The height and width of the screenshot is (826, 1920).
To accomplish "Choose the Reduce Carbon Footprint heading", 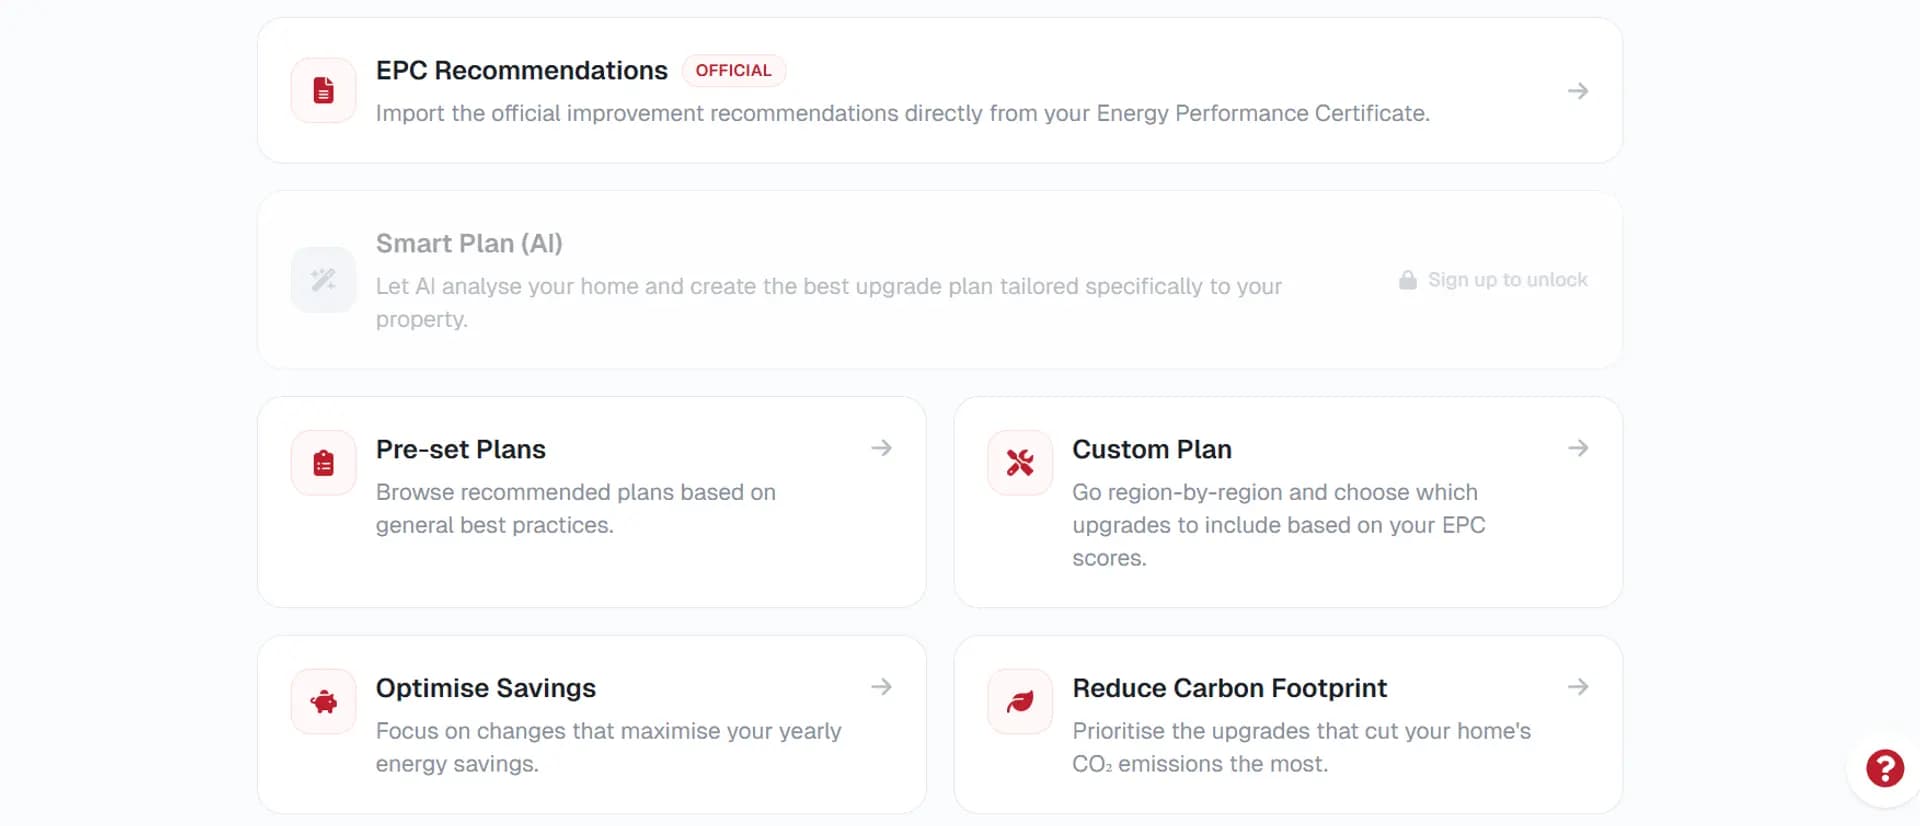I will coord(1229,689).
